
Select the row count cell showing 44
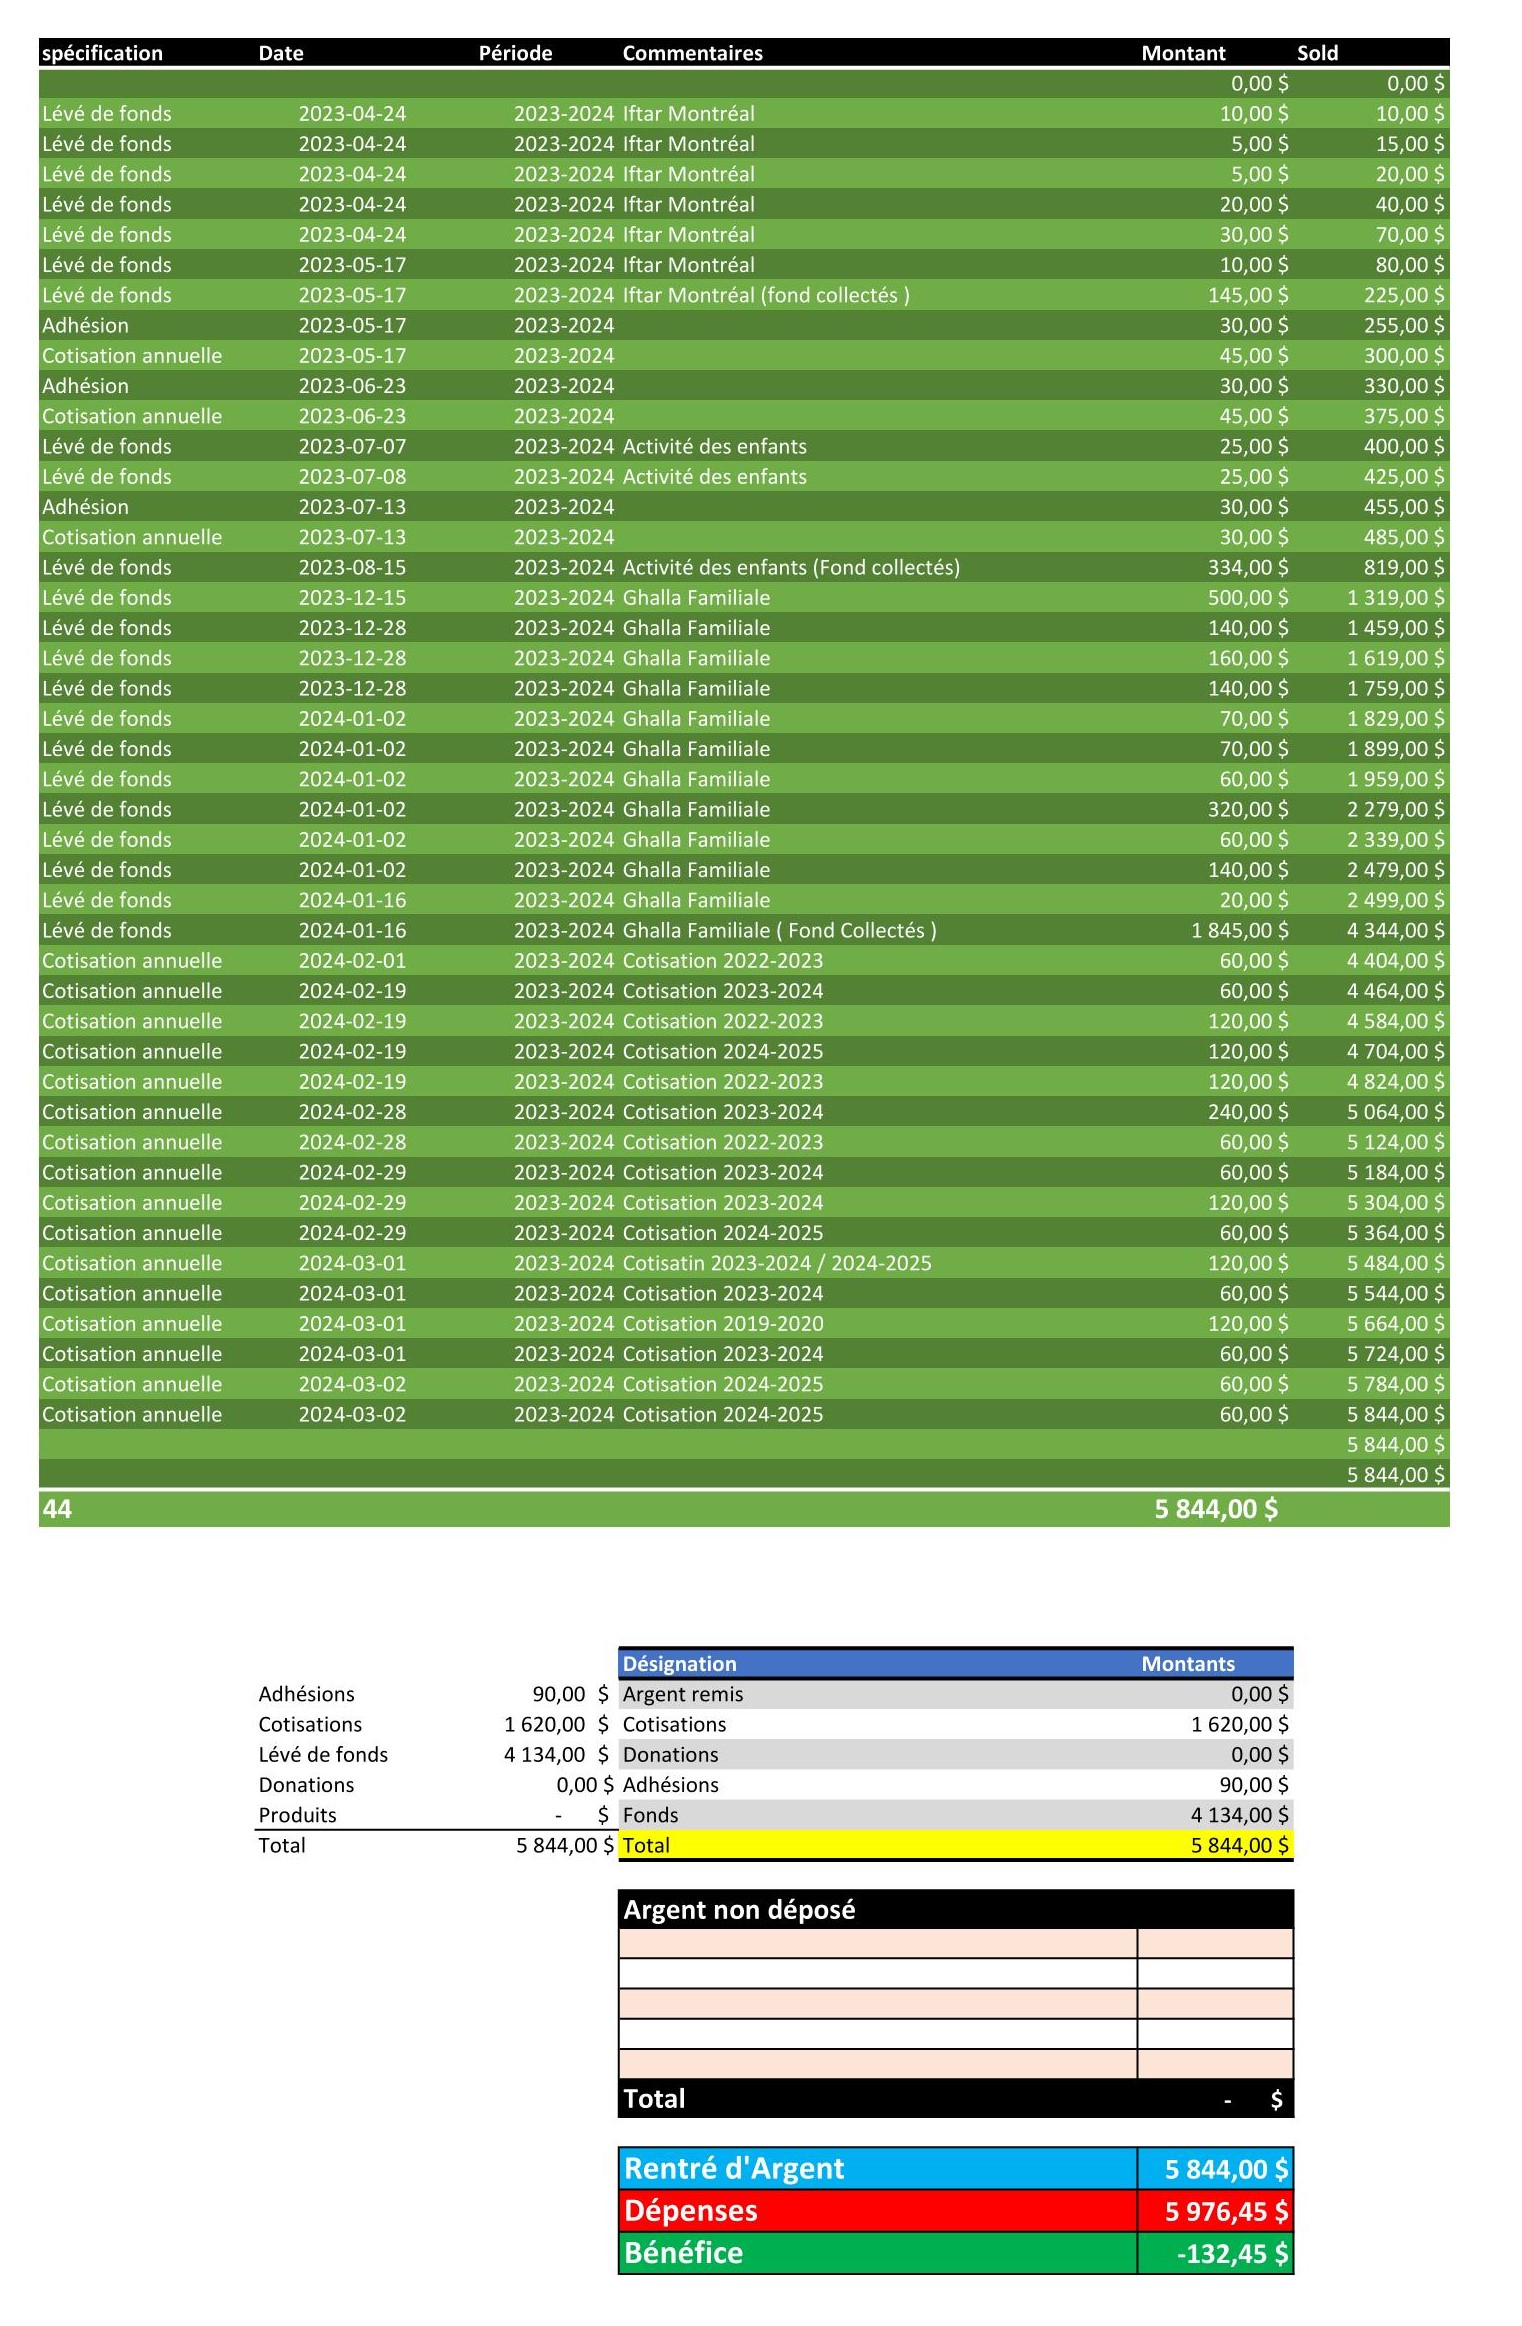[x=57, y=1508]
